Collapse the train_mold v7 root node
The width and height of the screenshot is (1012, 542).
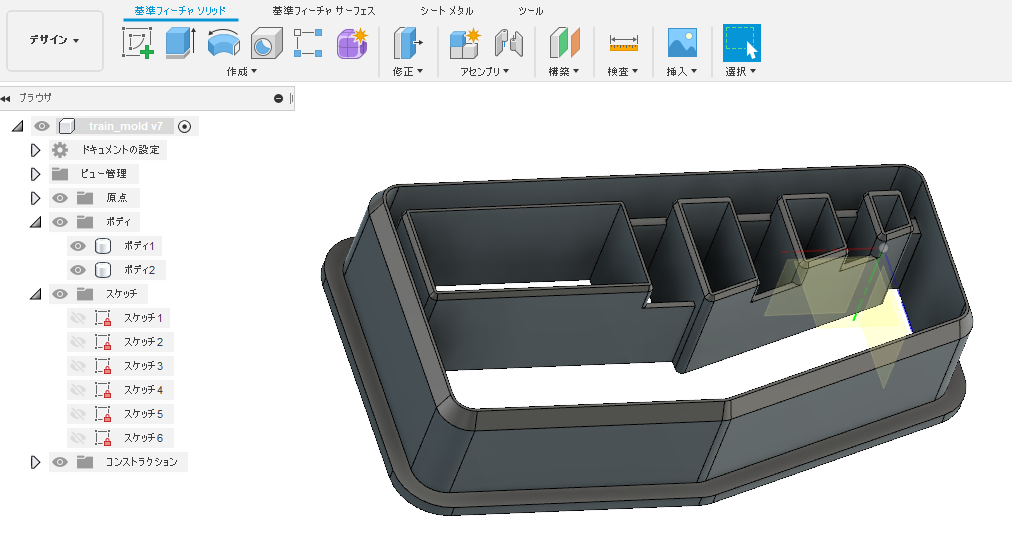[x=17, y=126]
